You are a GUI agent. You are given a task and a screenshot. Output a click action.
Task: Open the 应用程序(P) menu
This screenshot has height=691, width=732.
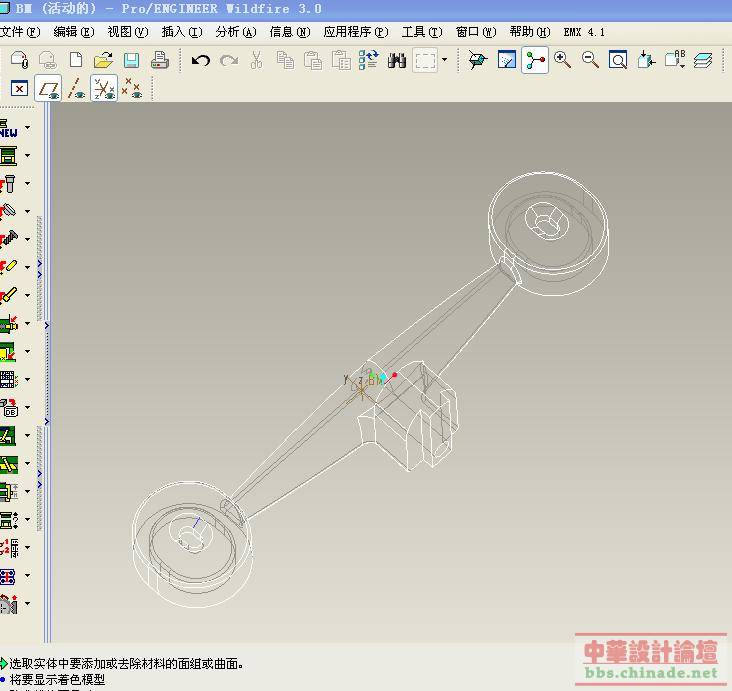tap(355, 32)
